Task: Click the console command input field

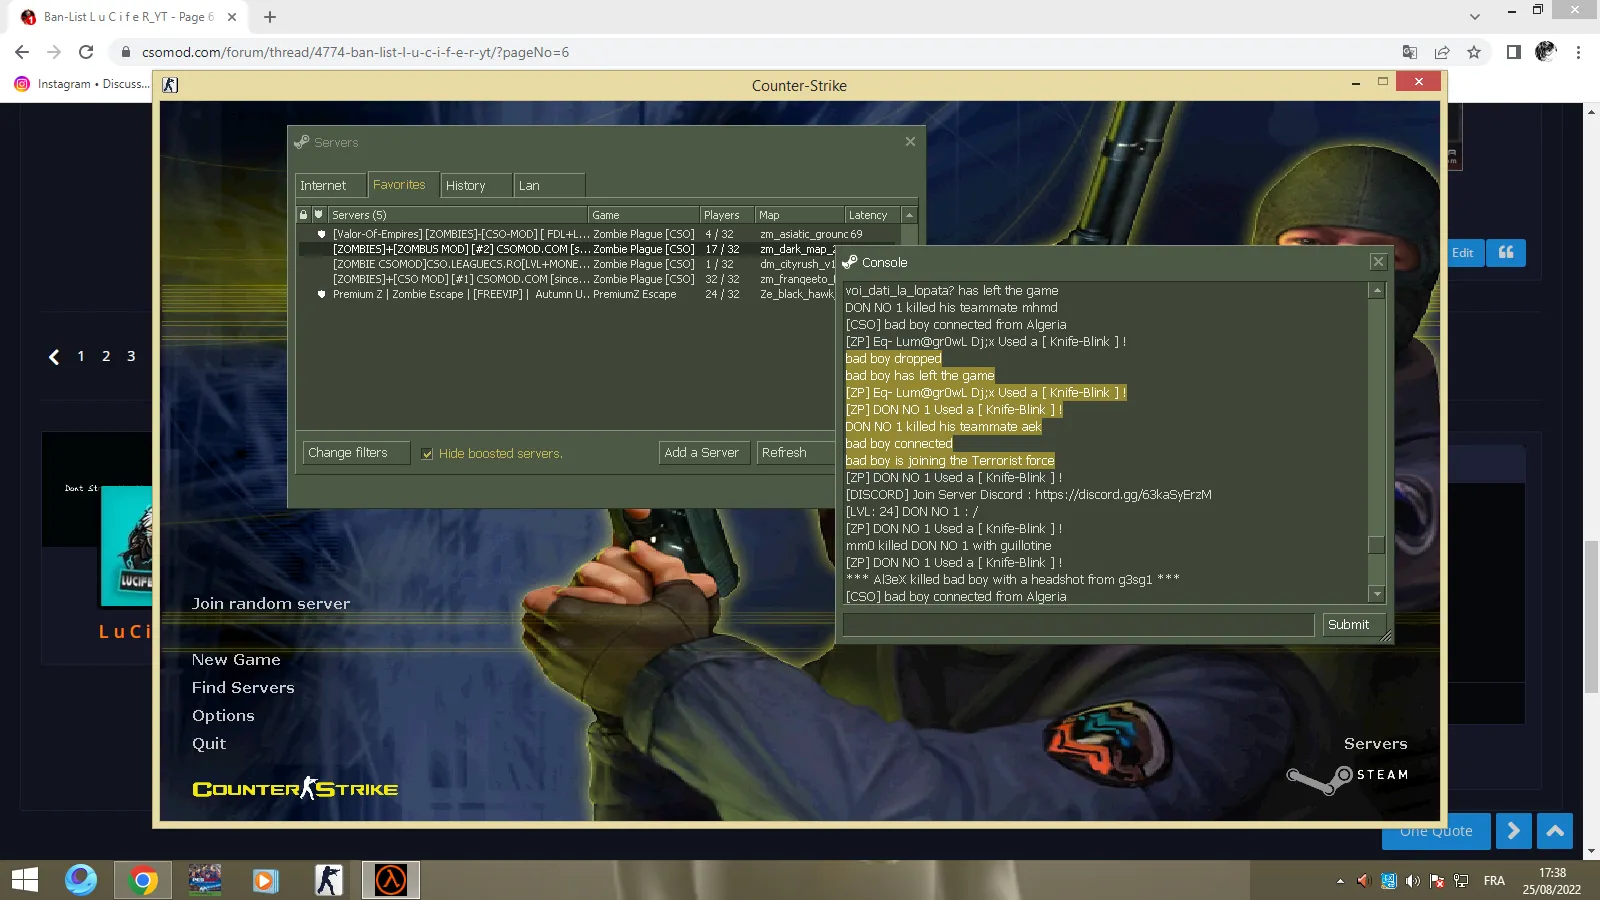Action: point(1078,625)
